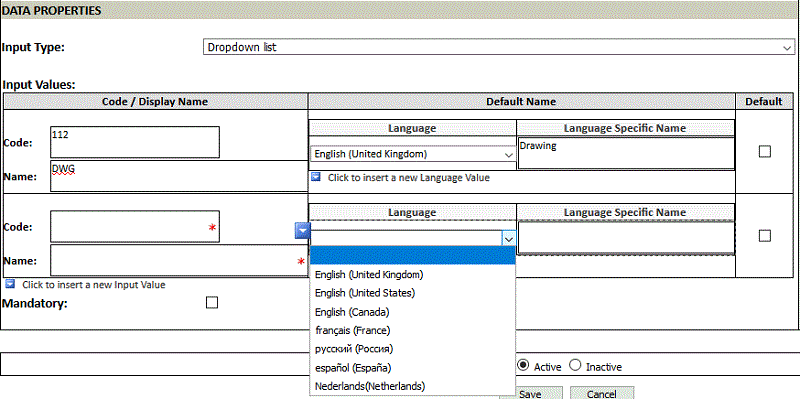The image size is (800, 399).
Task: Tick the Default checkbox for empty row
Action: [x=764, y=236]
